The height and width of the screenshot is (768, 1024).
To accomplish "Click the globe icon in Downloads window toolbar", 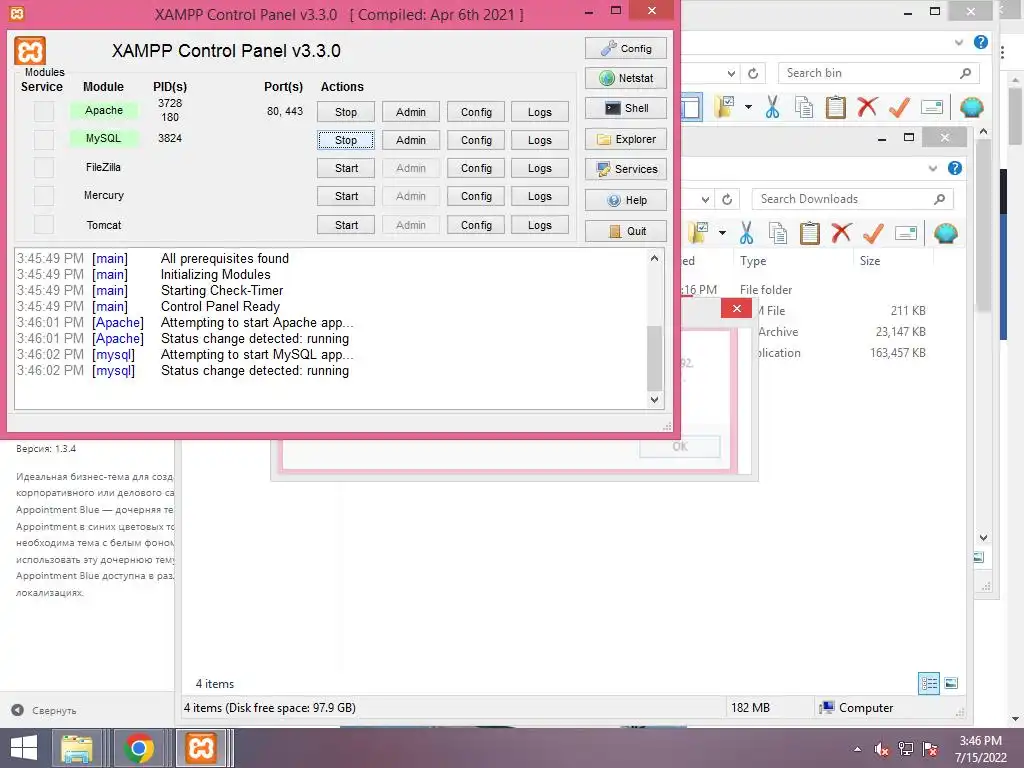I will pos(946,233).
